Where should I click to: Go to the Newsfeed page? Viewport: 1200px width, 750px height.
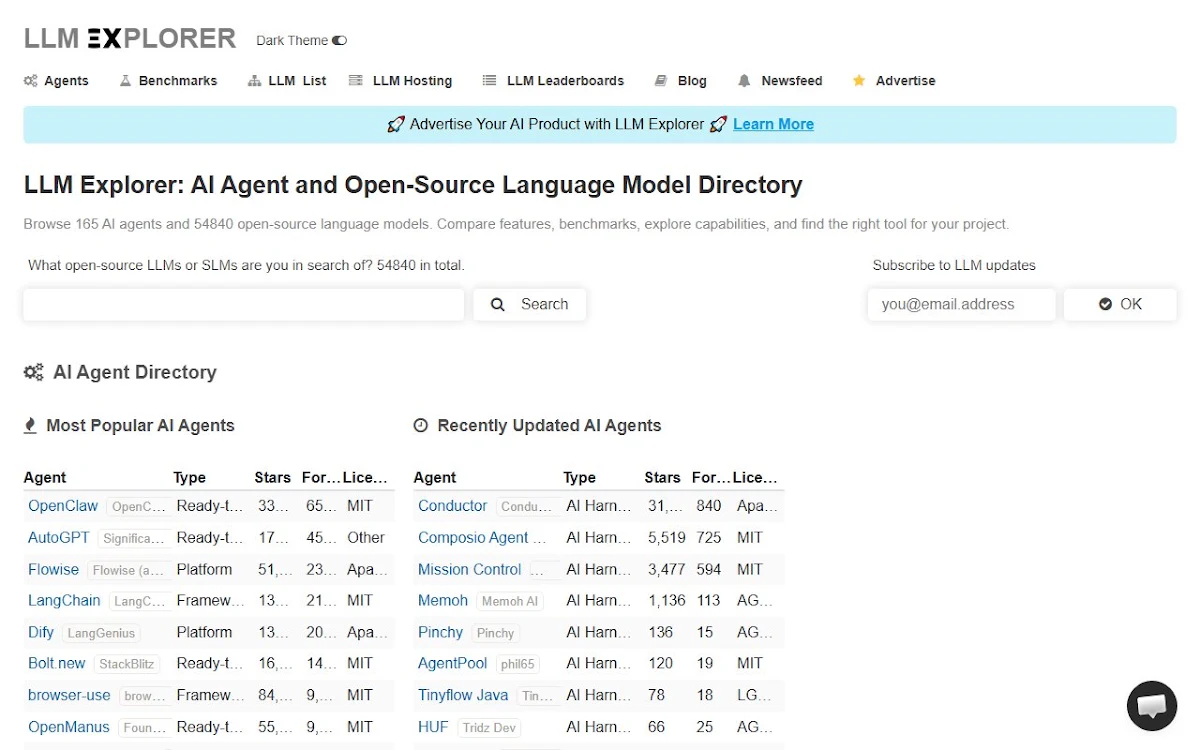(x=780, y=81)
